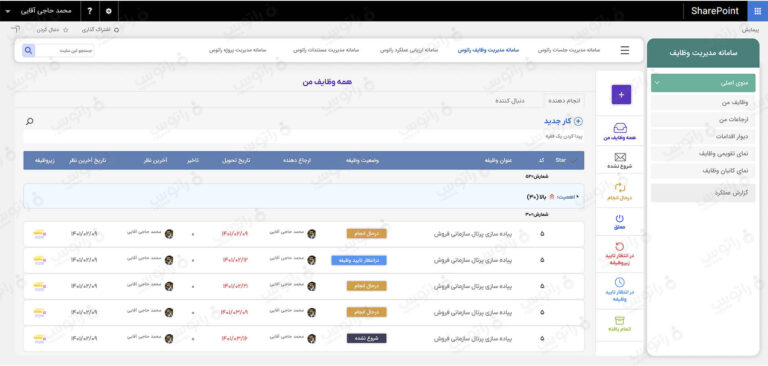The width and height of the screenshot is (768, 366).
Task: Sort by وضعیت وظیفه column header
Action: click(x=362, y=160)
